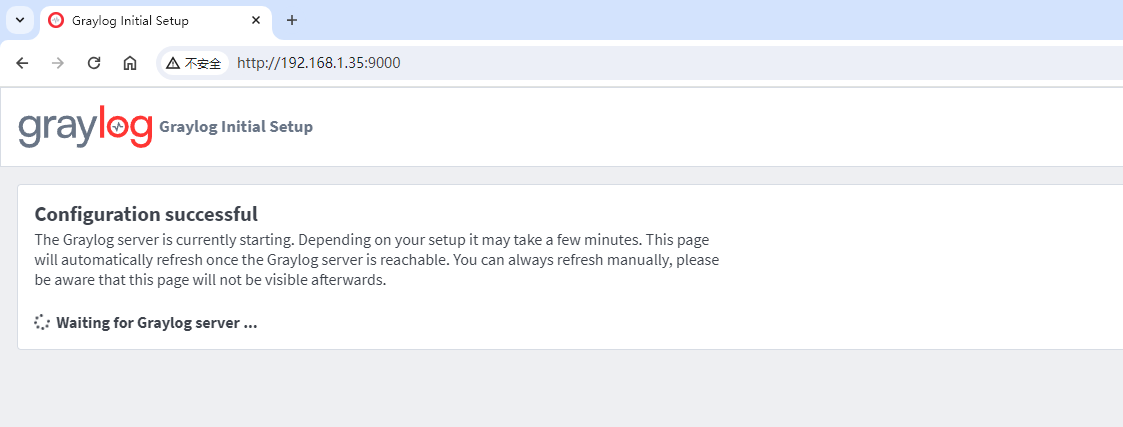Click the browser back arrow
The image size is (1123, 427).
pos(22,63)
